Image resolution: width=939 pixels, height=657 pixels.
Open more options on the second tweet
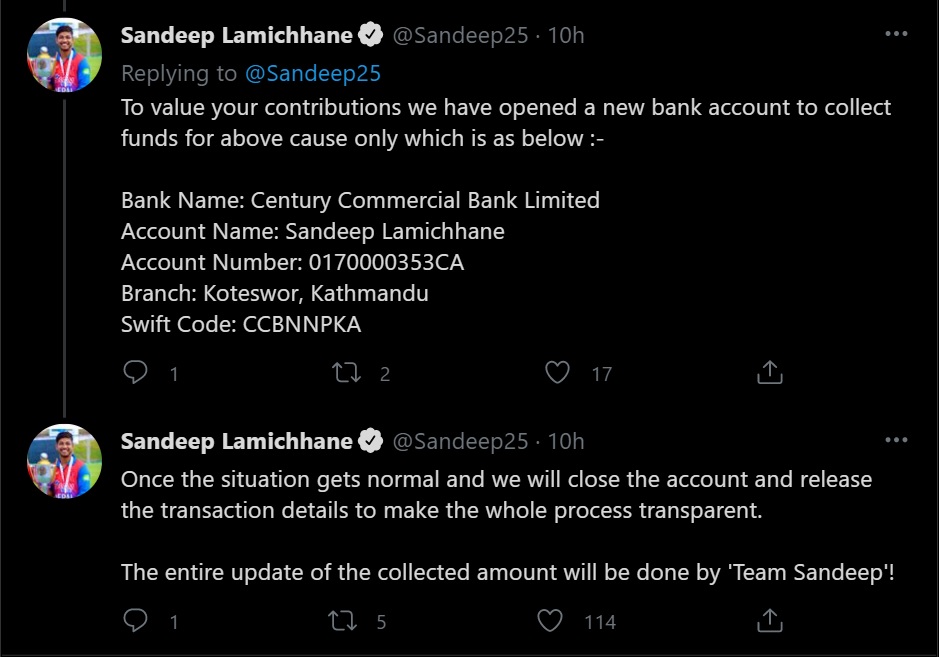tap(897, 440)
